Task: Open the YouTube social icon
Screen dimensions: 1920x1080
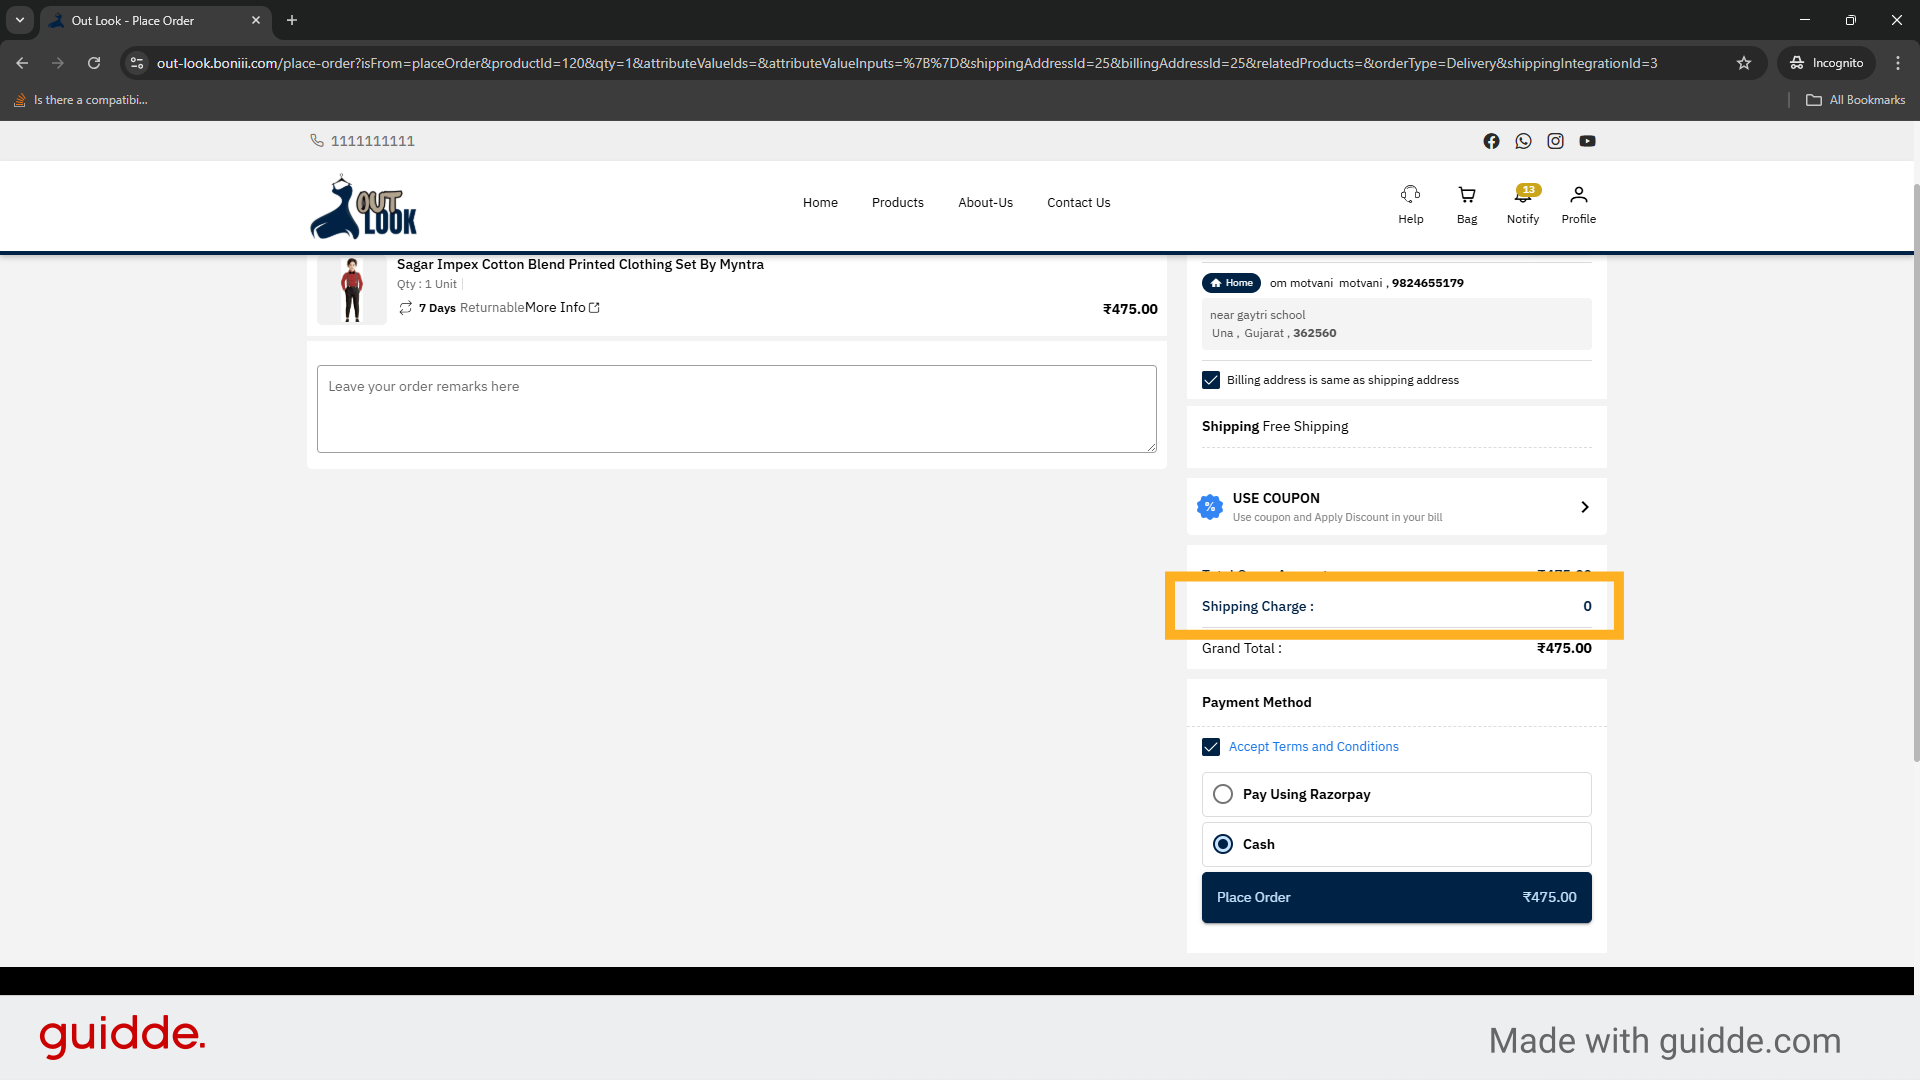Action: point(1587,141)
